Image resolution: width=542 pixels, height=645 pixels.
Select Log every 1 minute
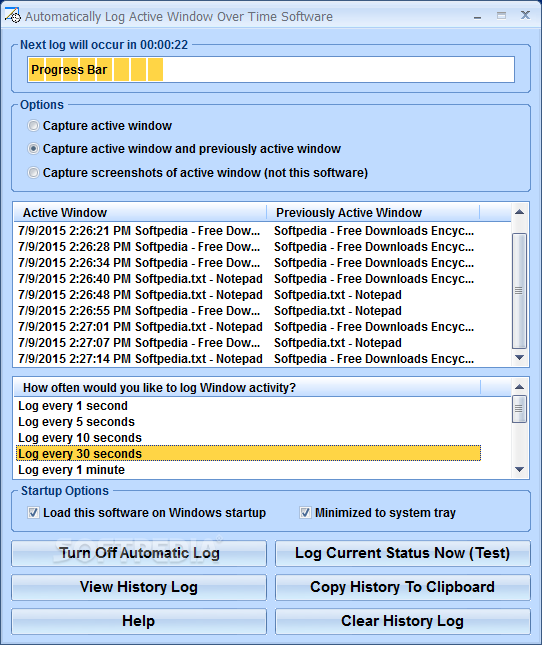click(x=248, y=469)
